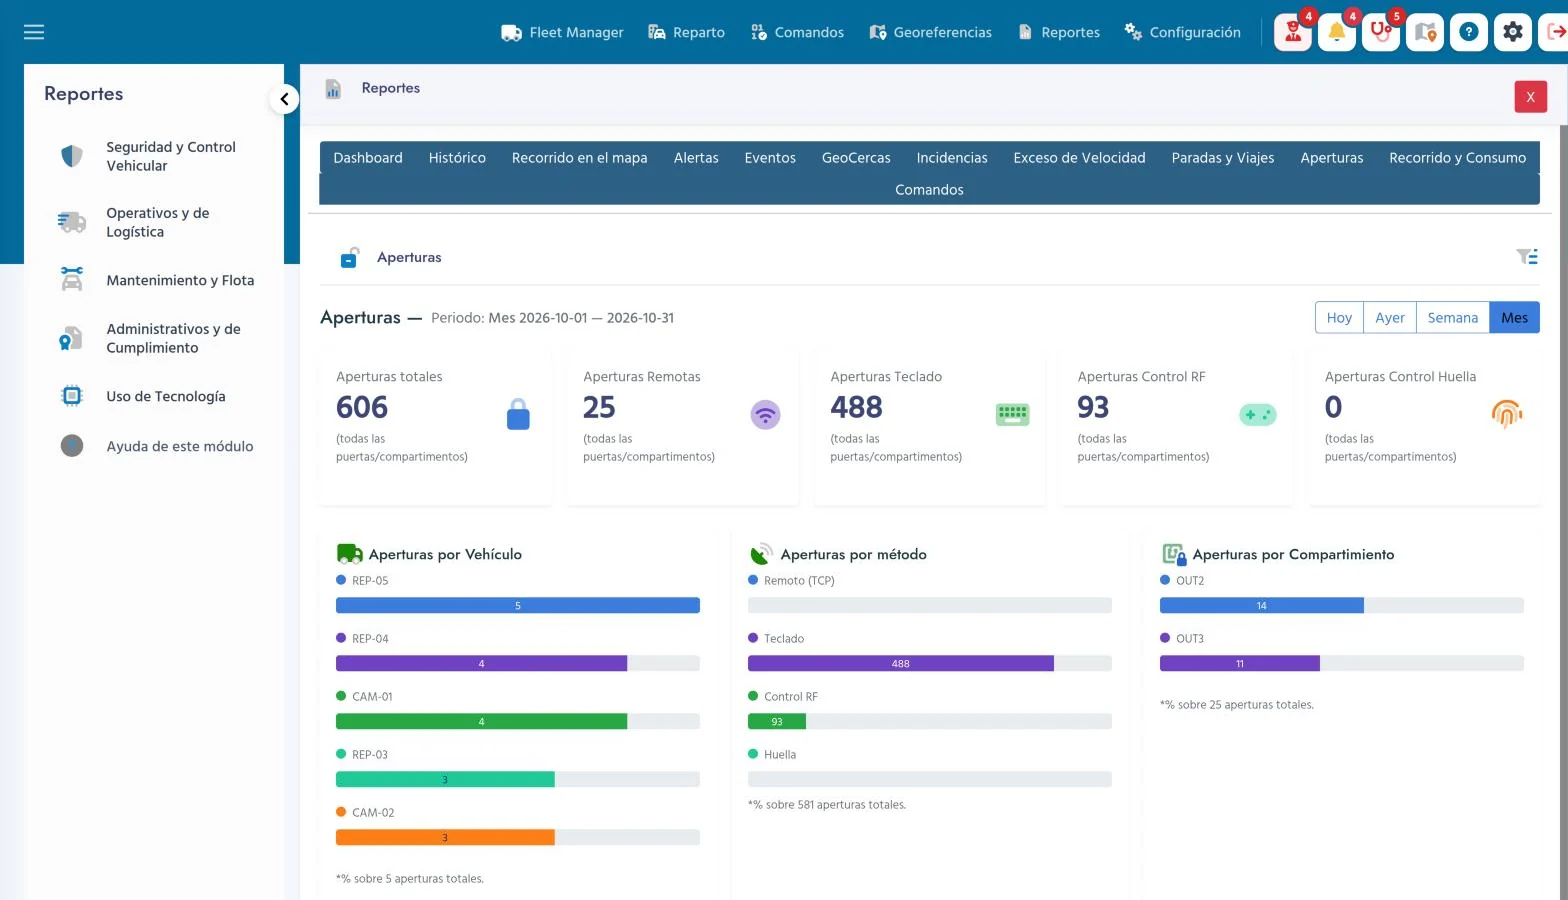Select the Hoy period option
Image resolution: width=1568 pixels, height=900 pixels.
[1339, 318]
